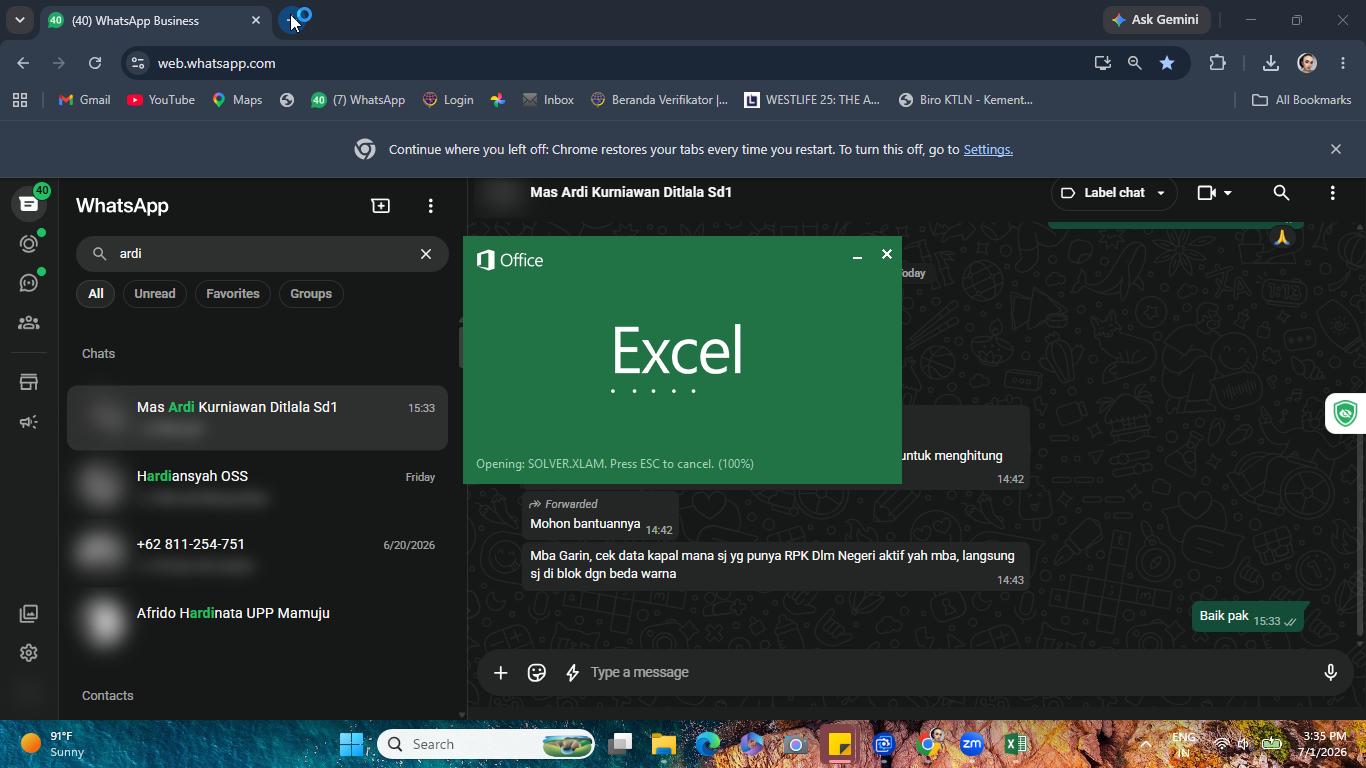The height and width of the screenshot is (768, 1366).
Task: Open the emoji picker
Action: 537,672
